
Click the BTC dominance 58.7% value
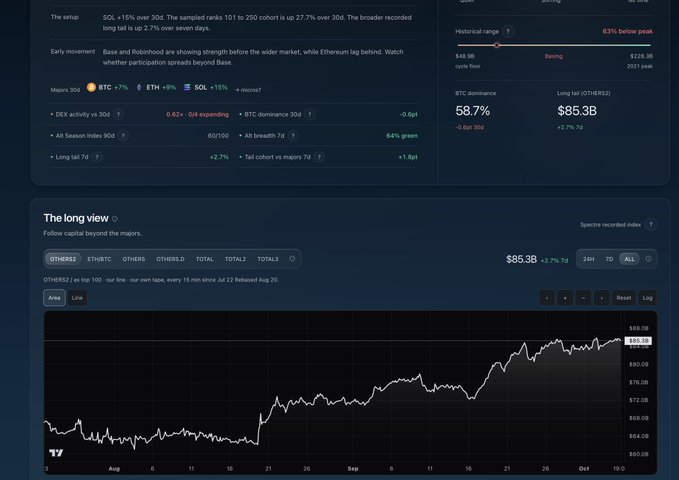coord(472,111)
